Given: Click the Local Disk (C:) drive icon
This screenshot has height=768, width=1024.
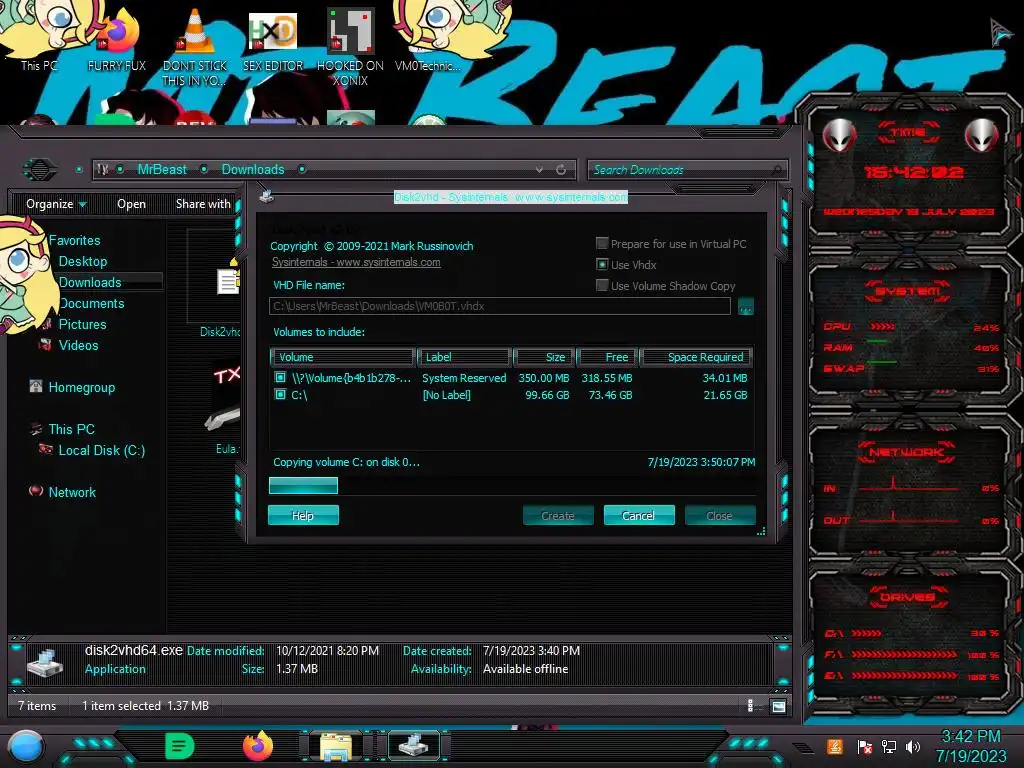Looking at the screenshot, I should tap(46, 449).
